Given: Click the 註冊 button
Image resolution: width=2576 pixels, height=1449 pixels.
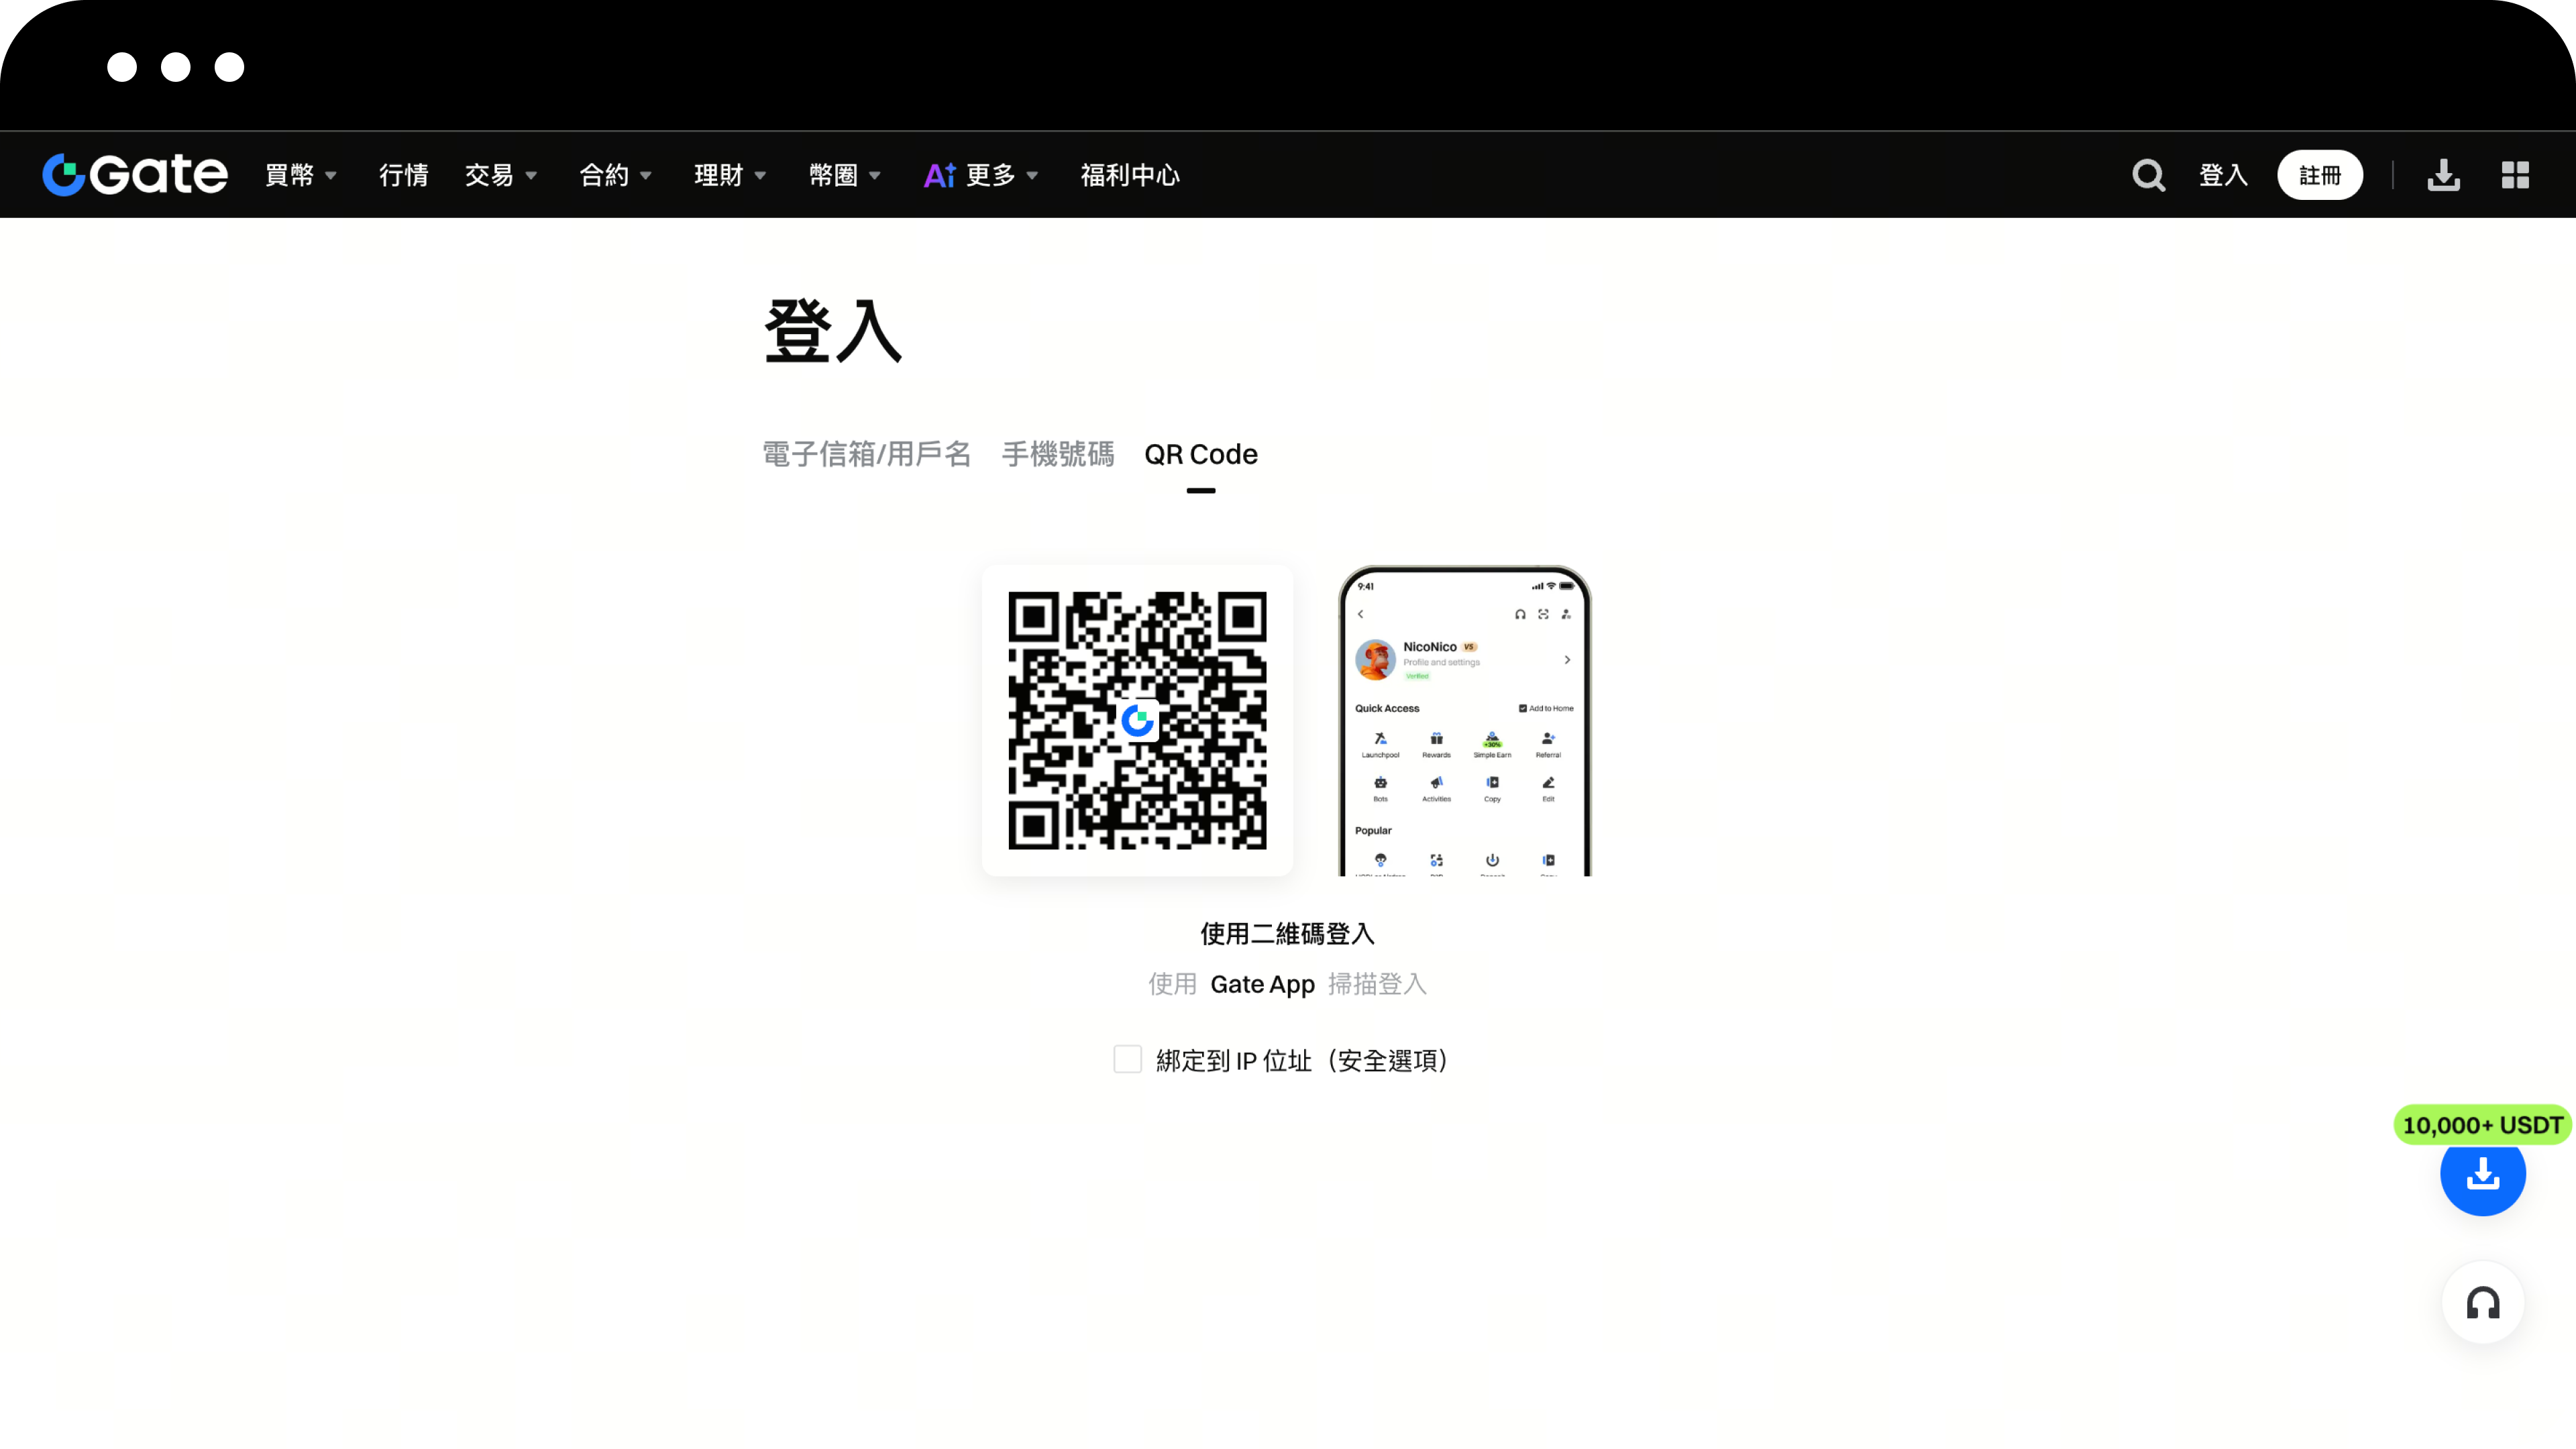Looking at the screenshot, I should pos(2320,174).
